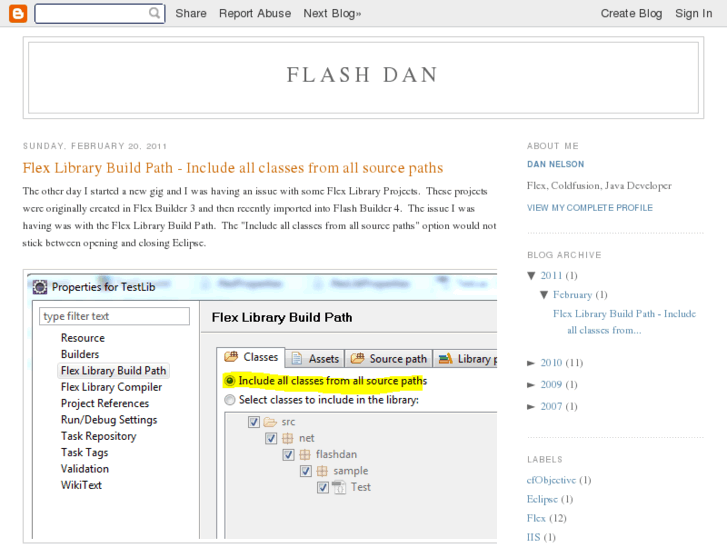Select Builders in properties list
This screenshot has width=727, height=545.
tap(80, 354)
